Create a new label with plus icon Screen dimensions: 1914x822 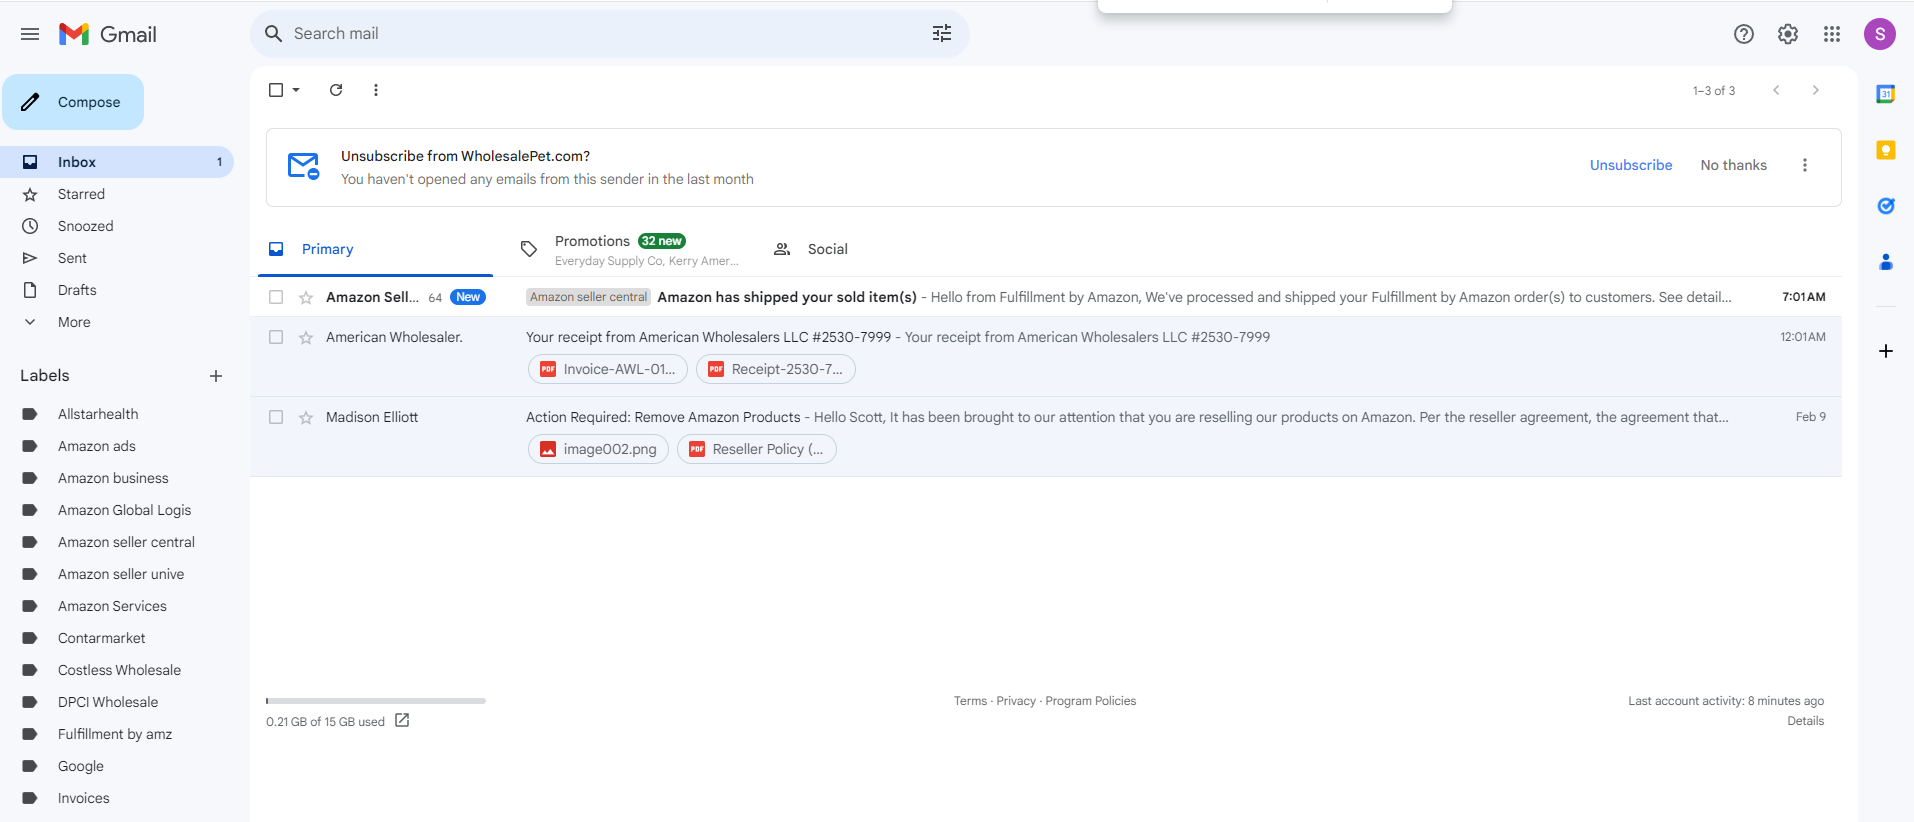216,376
